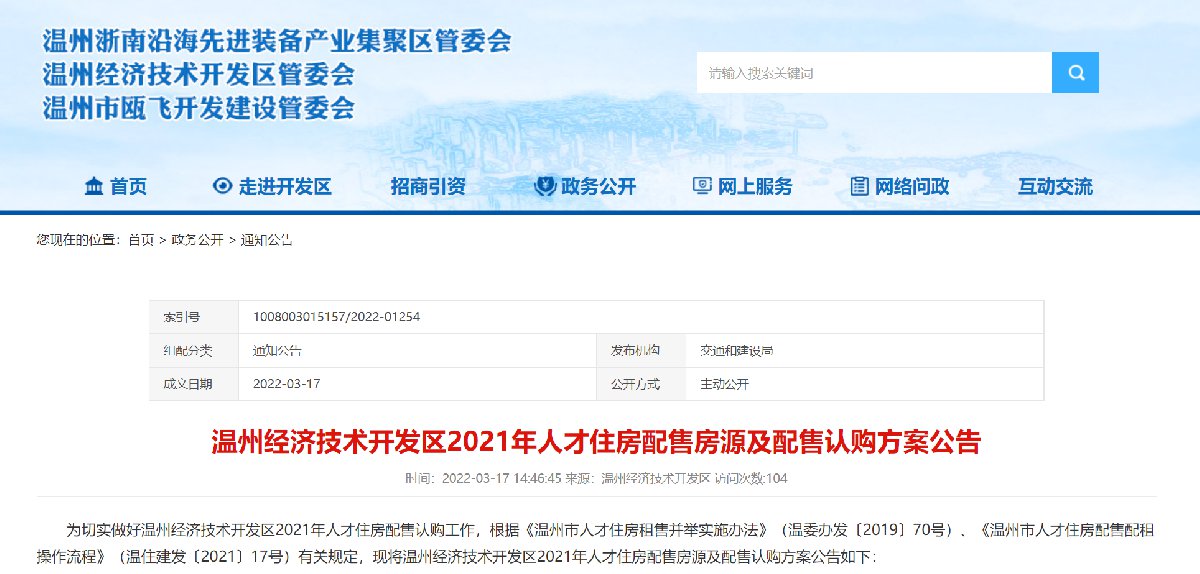Click the magnifier search button

[1075, 73]
